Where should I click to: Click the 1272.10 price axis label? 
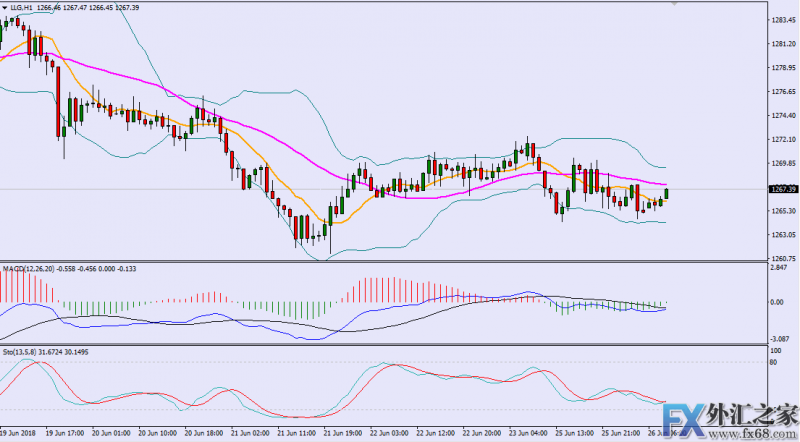pyautogui.click(x=784, y=139)
